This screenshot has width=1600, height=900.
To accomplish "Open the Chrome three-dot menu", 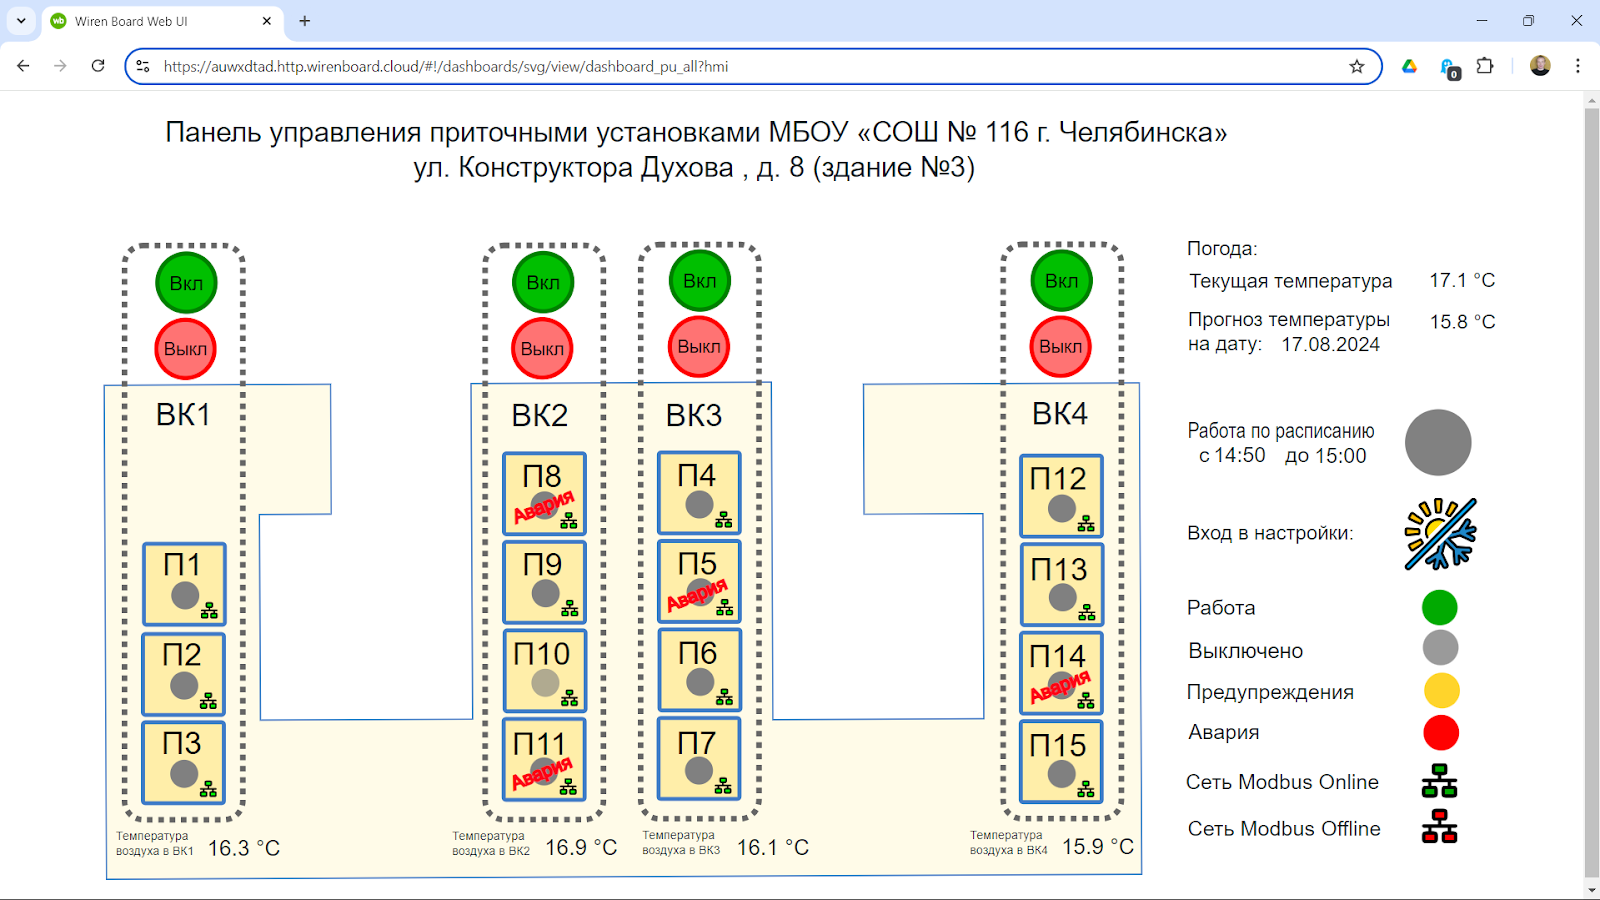I will (x=1578, y=66).
